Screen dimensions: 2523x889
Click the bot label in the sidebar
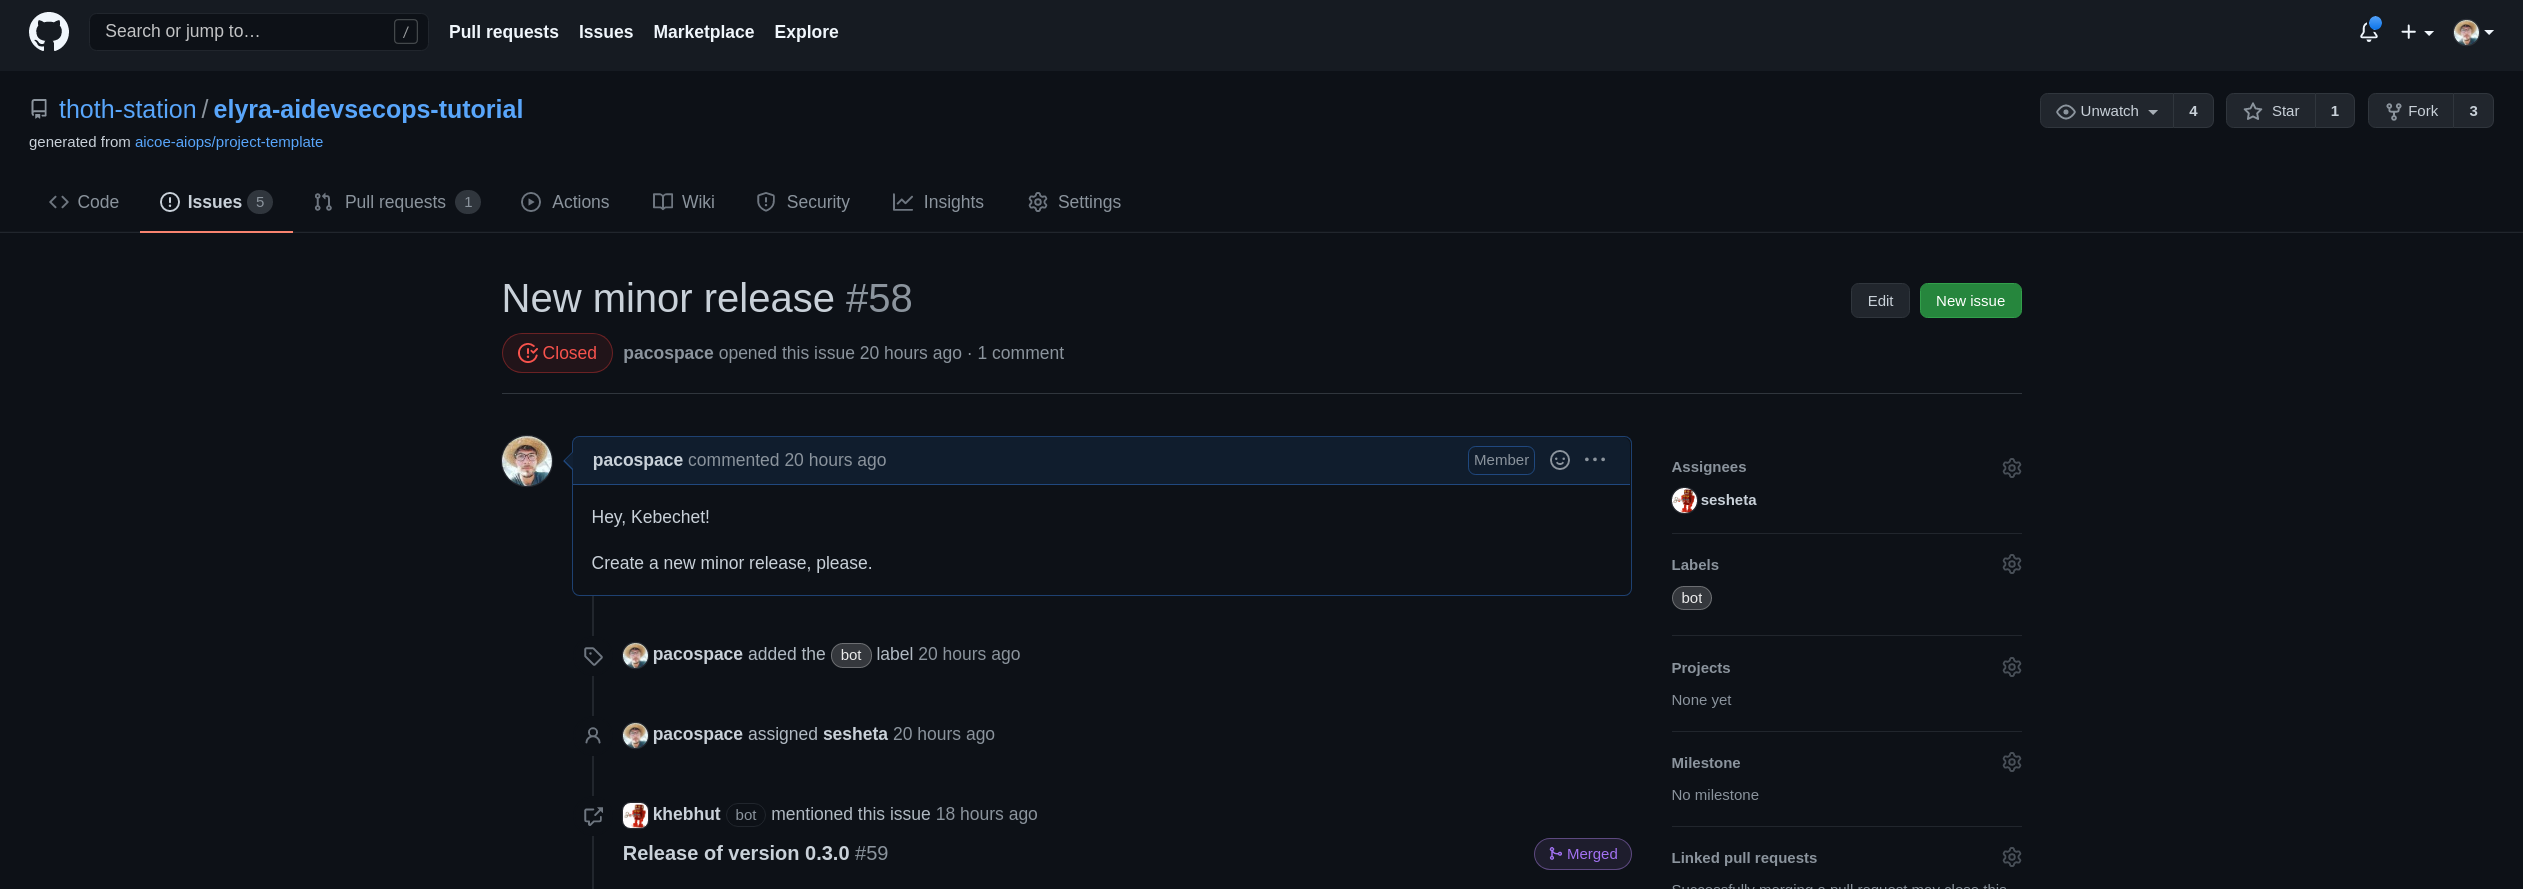click(x=1691, y=598)
